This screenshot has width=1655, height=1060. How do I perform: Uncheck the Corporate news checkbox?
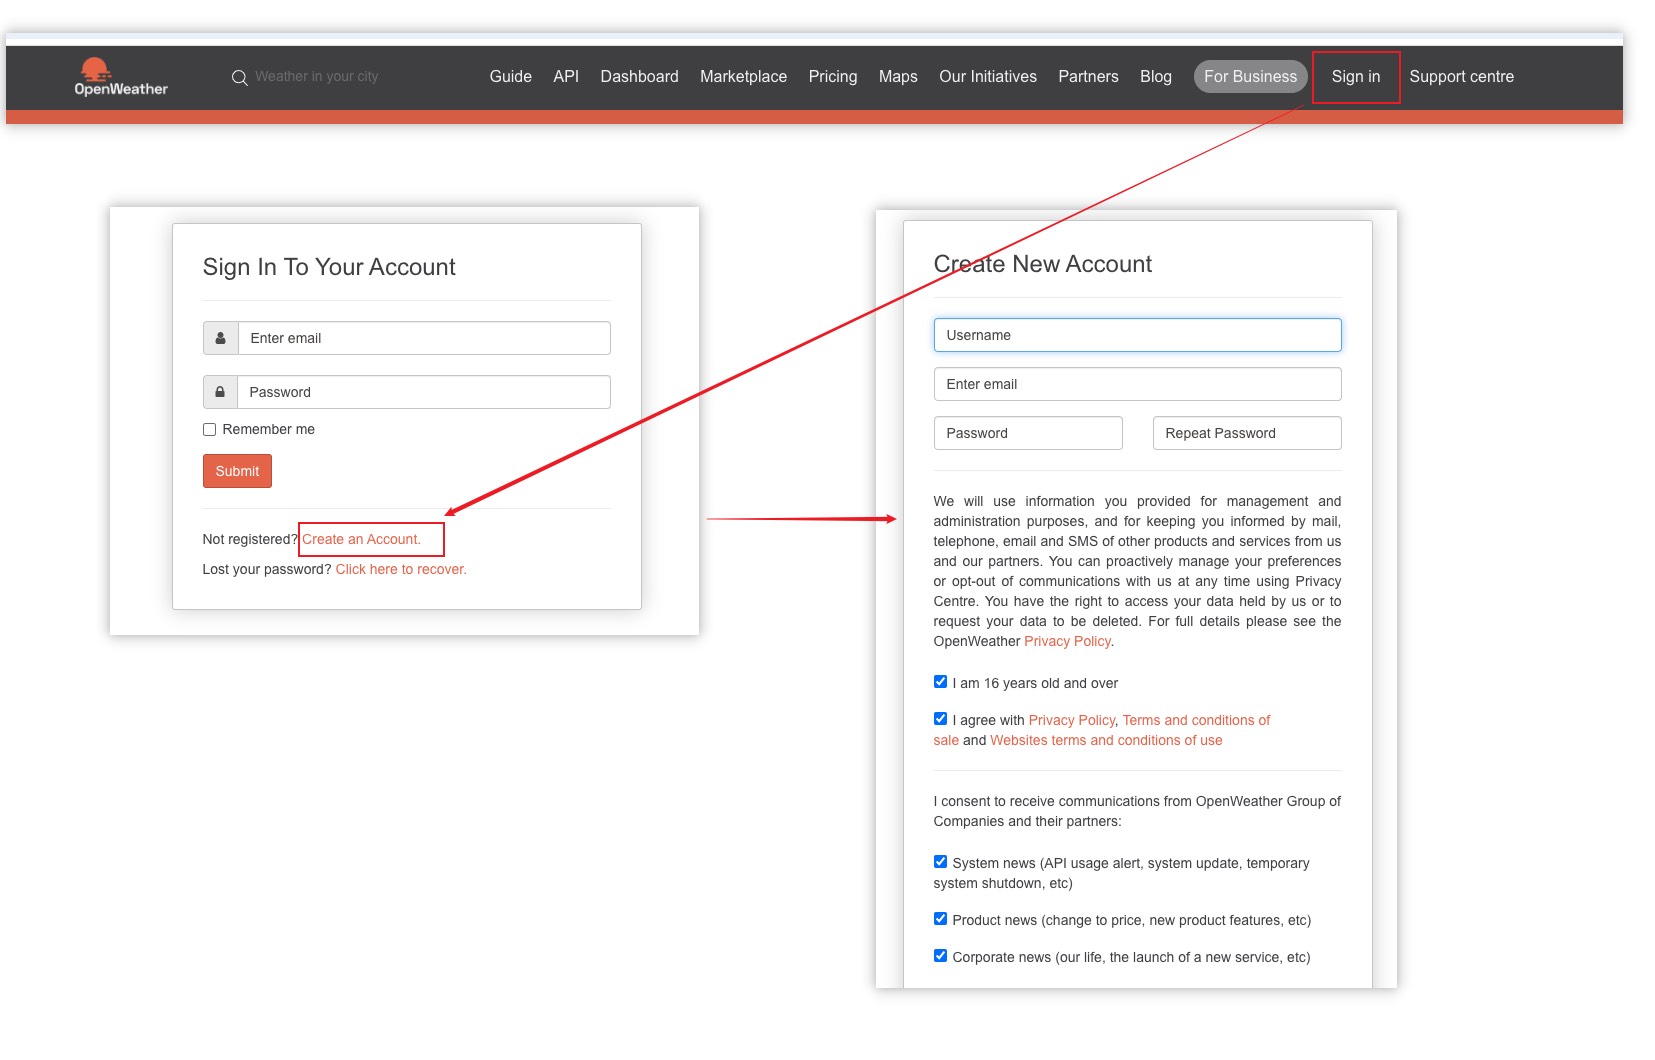(940, 955)
